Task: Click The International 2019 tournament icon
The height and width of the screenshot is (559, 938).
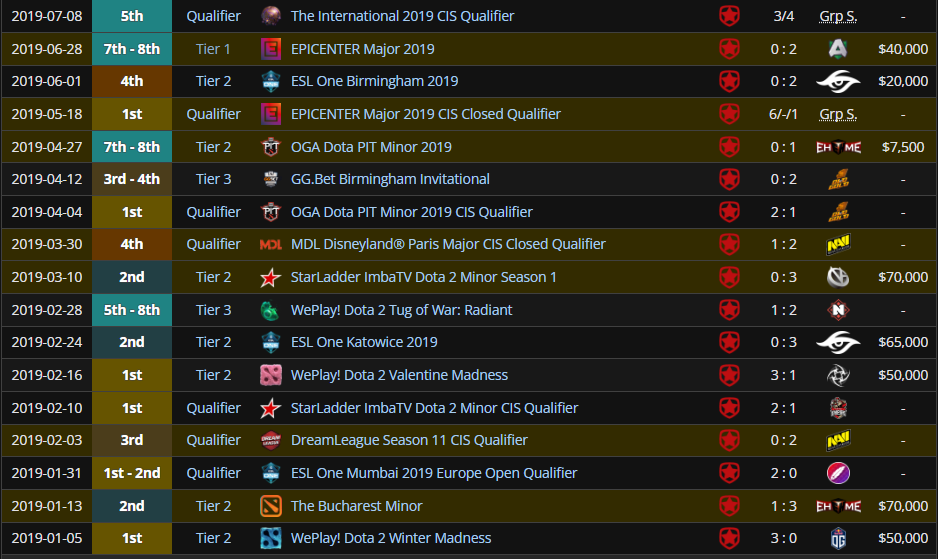Action: (271, 16)
